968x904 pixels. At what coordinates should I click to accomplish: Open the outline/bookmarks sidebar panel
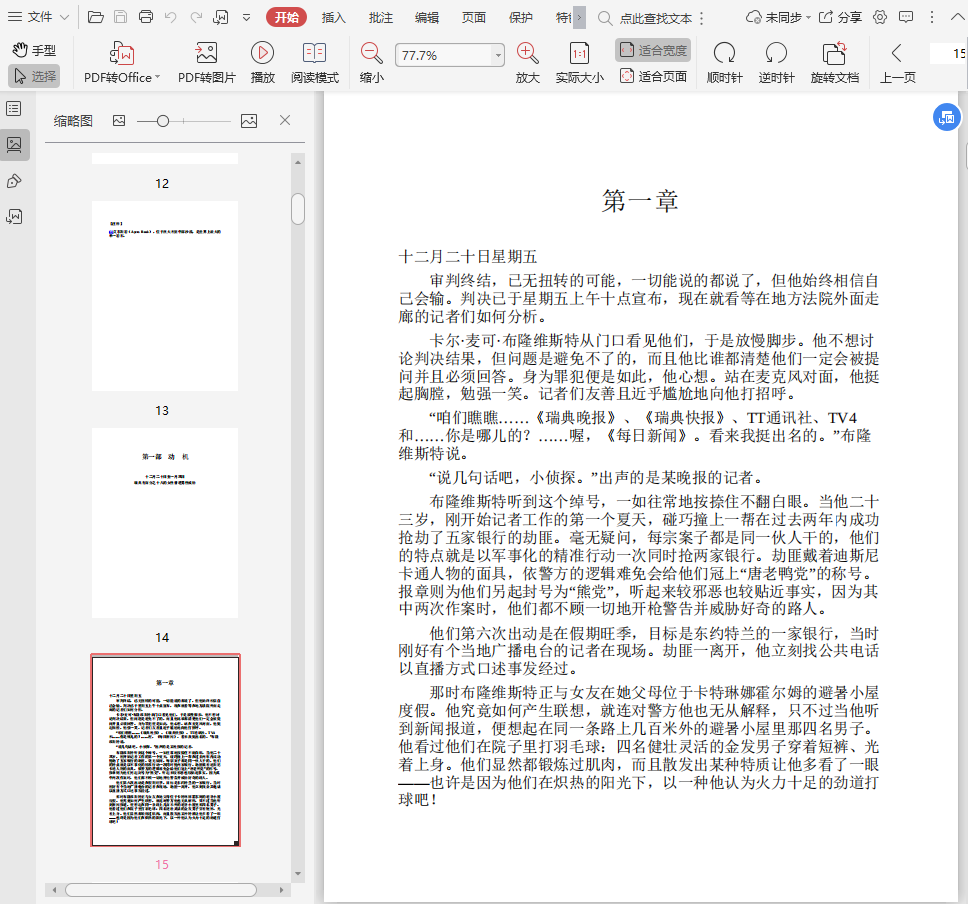pyautogui.click(x=14, y=109)
